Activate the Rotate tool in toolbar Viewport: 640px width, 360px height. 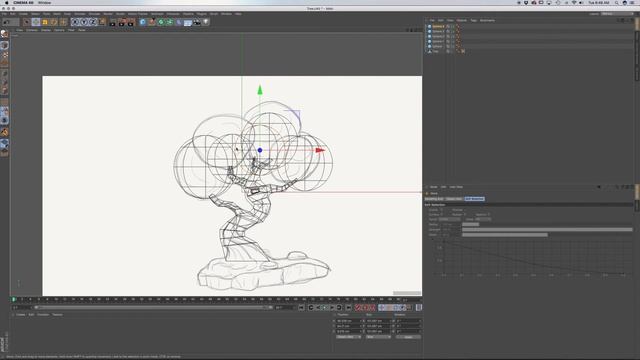pyautogui.click(x=54, y=22)
